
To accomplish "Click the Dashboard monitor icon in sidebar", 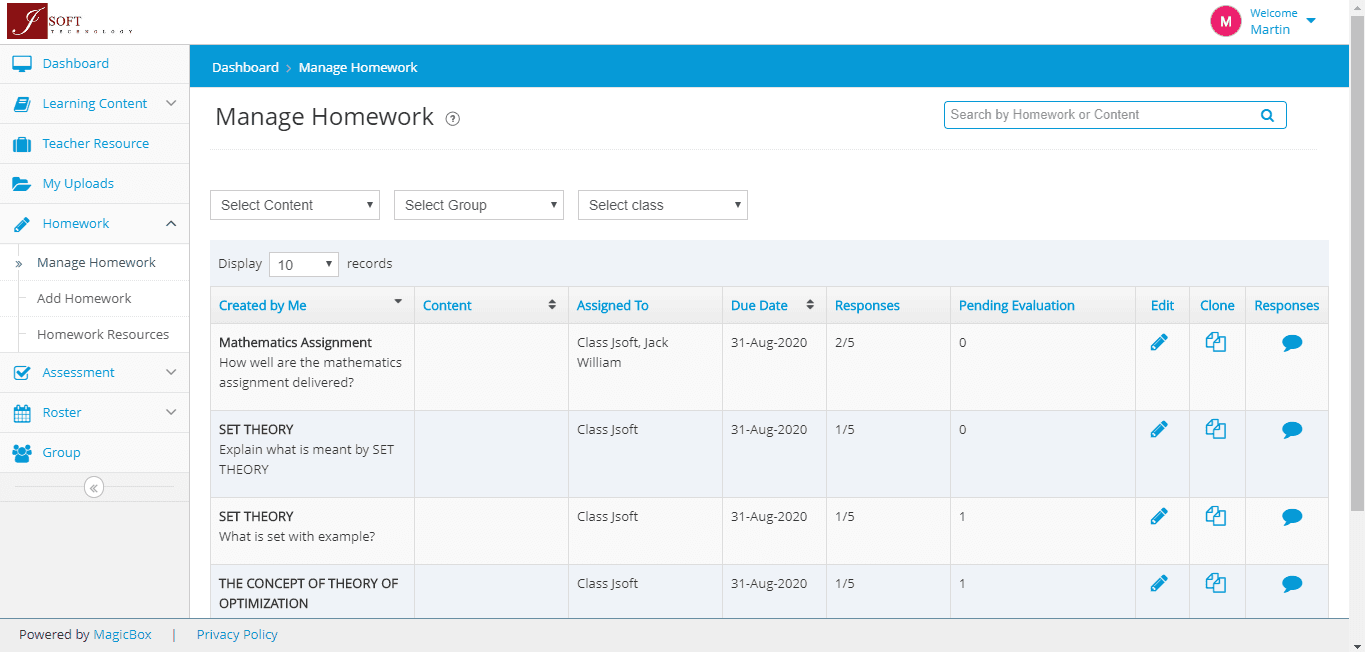I will click(22, 64).
